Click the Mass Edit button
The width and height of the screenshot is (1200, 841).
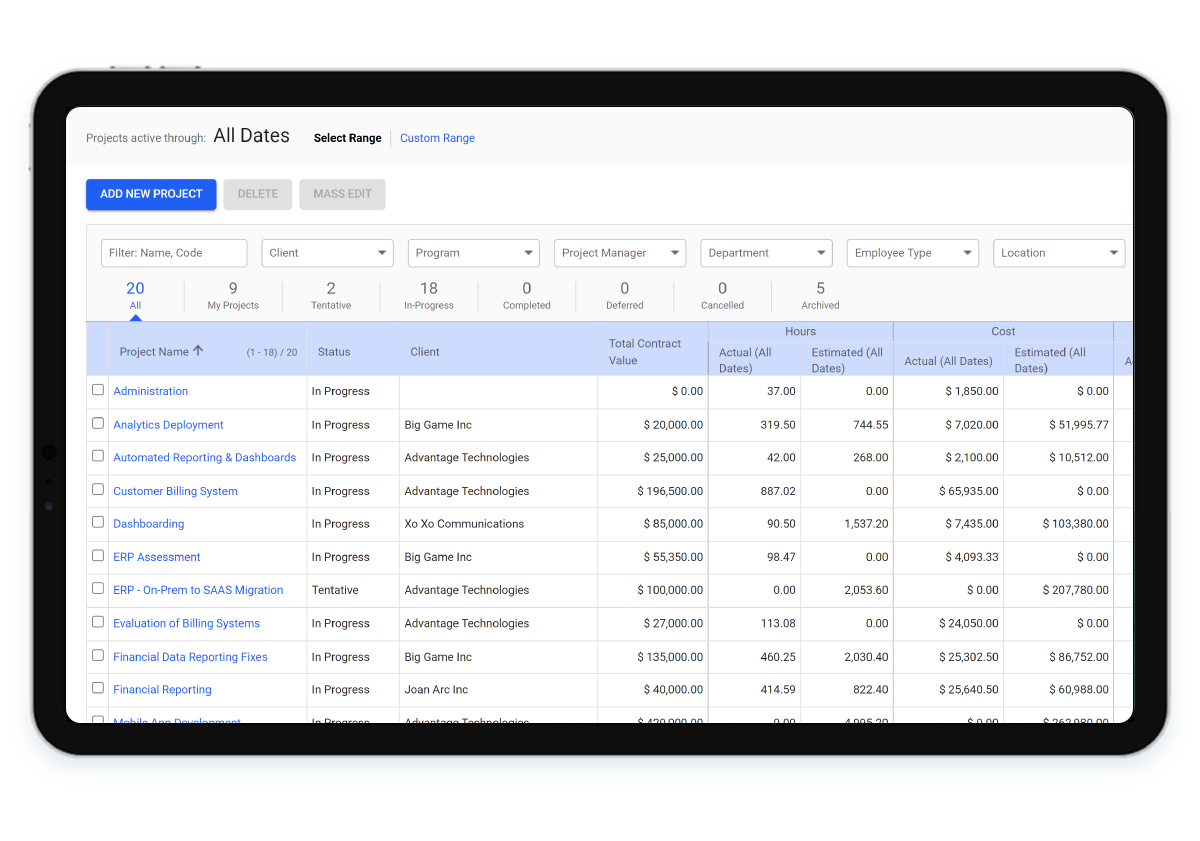(342, 194)
